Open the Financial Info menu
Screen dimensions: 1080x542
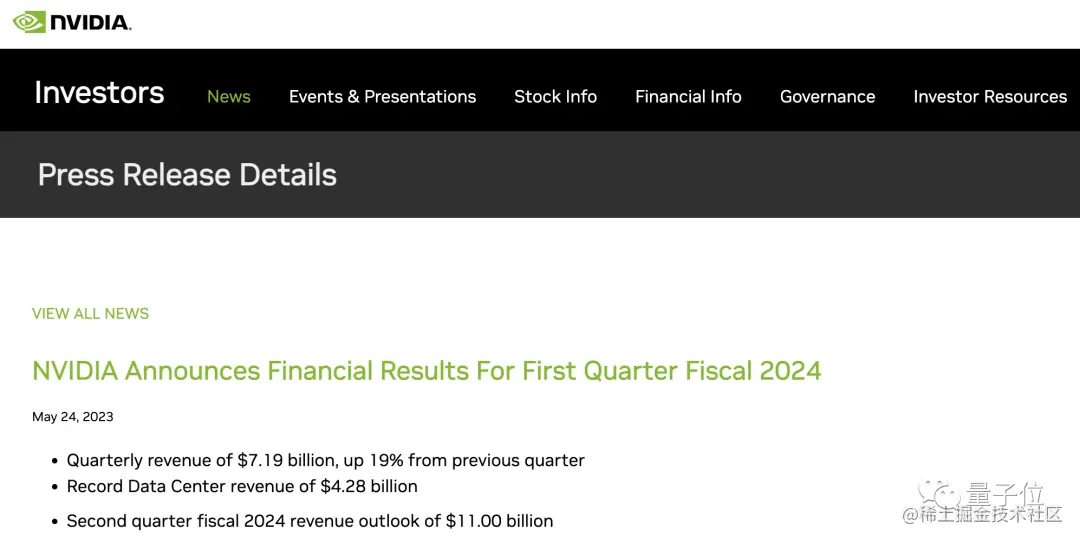[688, 97]
